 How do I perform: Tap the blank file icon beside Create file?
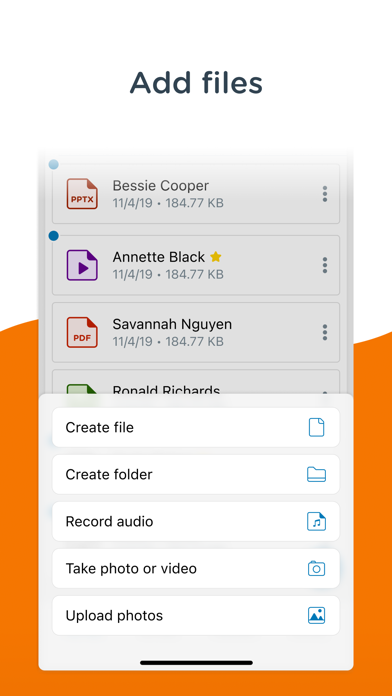coord(317,427)
